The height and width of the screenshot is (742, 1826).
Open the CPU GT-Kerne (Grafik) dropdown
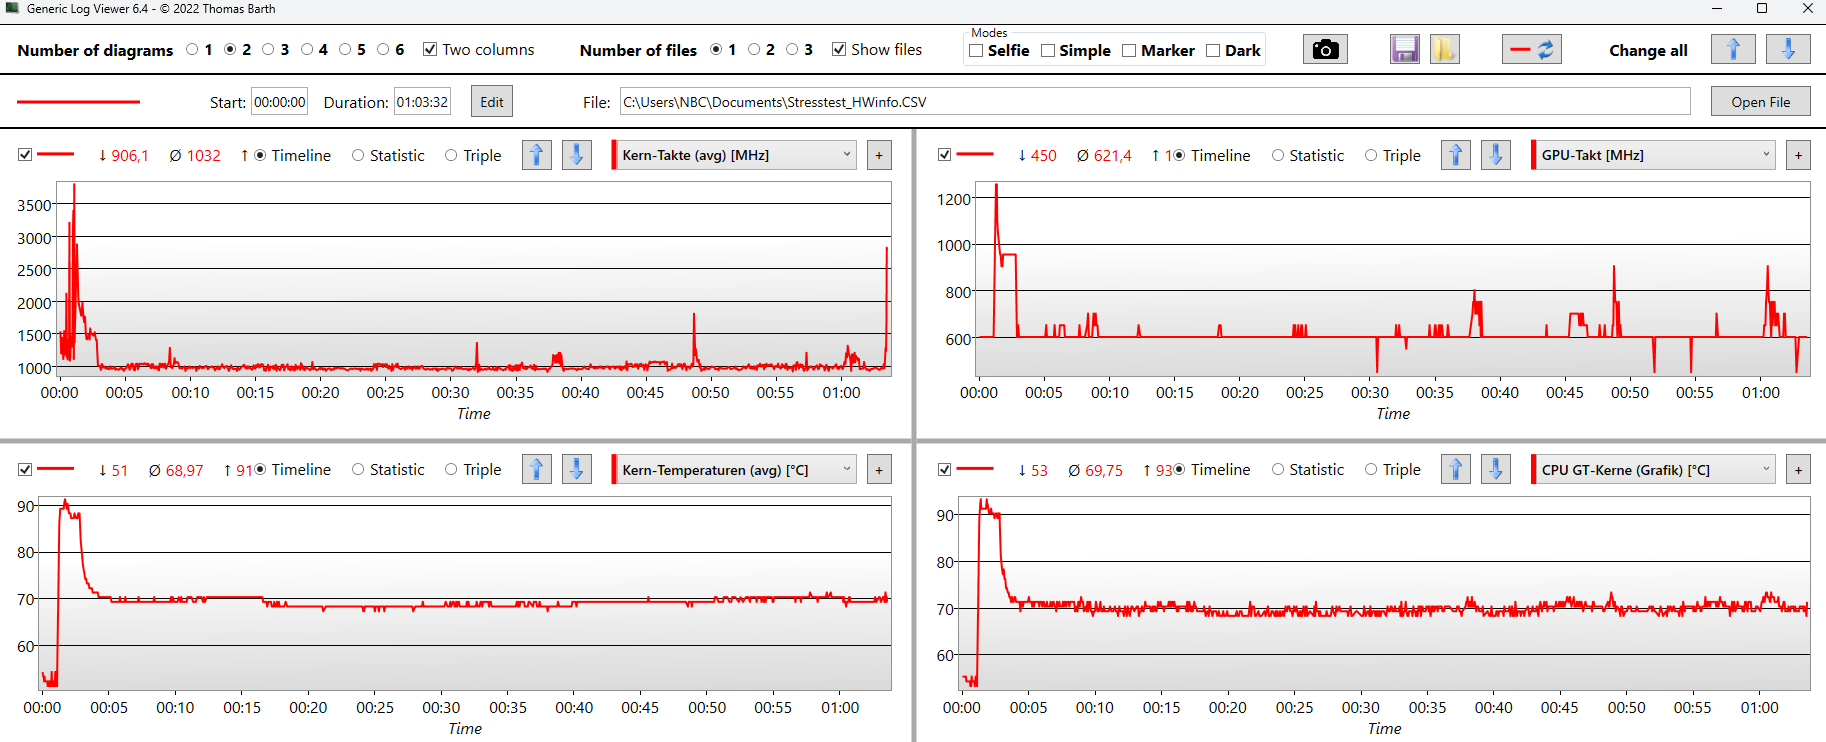1654,470
